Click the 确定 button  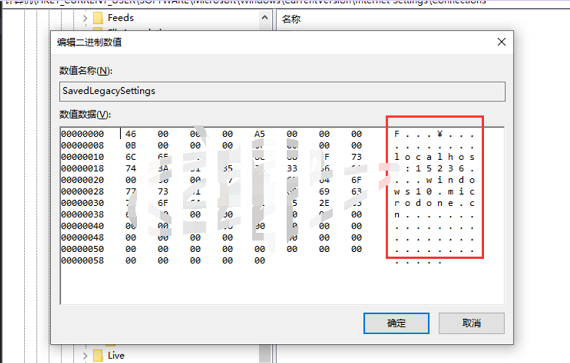pos(396,323)
